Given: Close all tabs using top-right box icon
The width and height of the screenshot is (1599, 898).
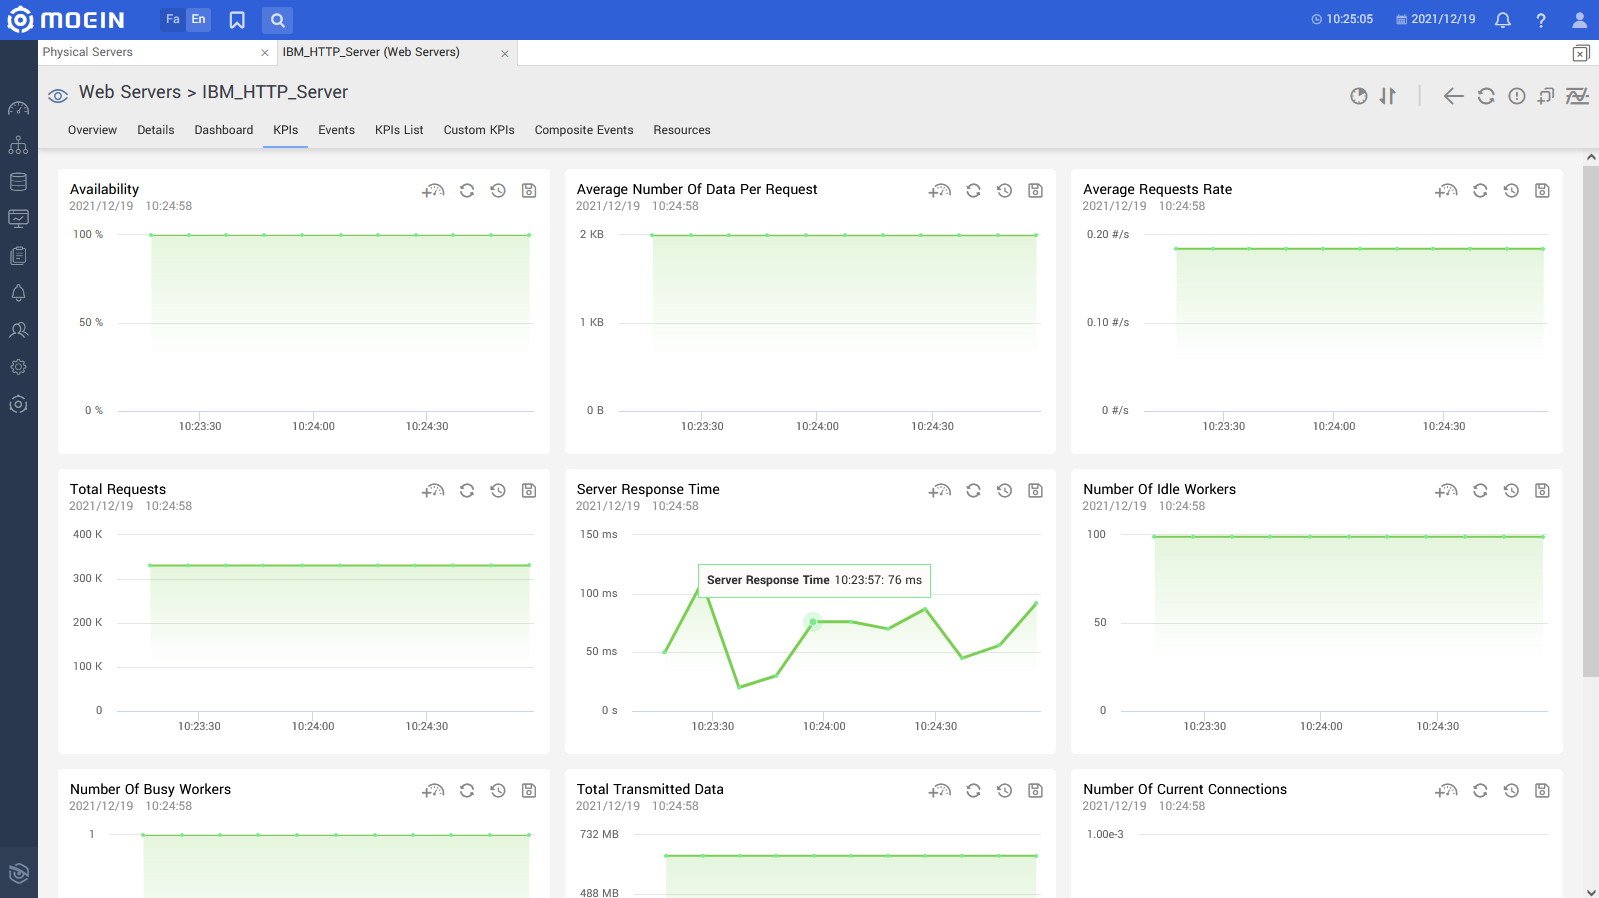Looking at the screenshot, I should coord(1580,53).
